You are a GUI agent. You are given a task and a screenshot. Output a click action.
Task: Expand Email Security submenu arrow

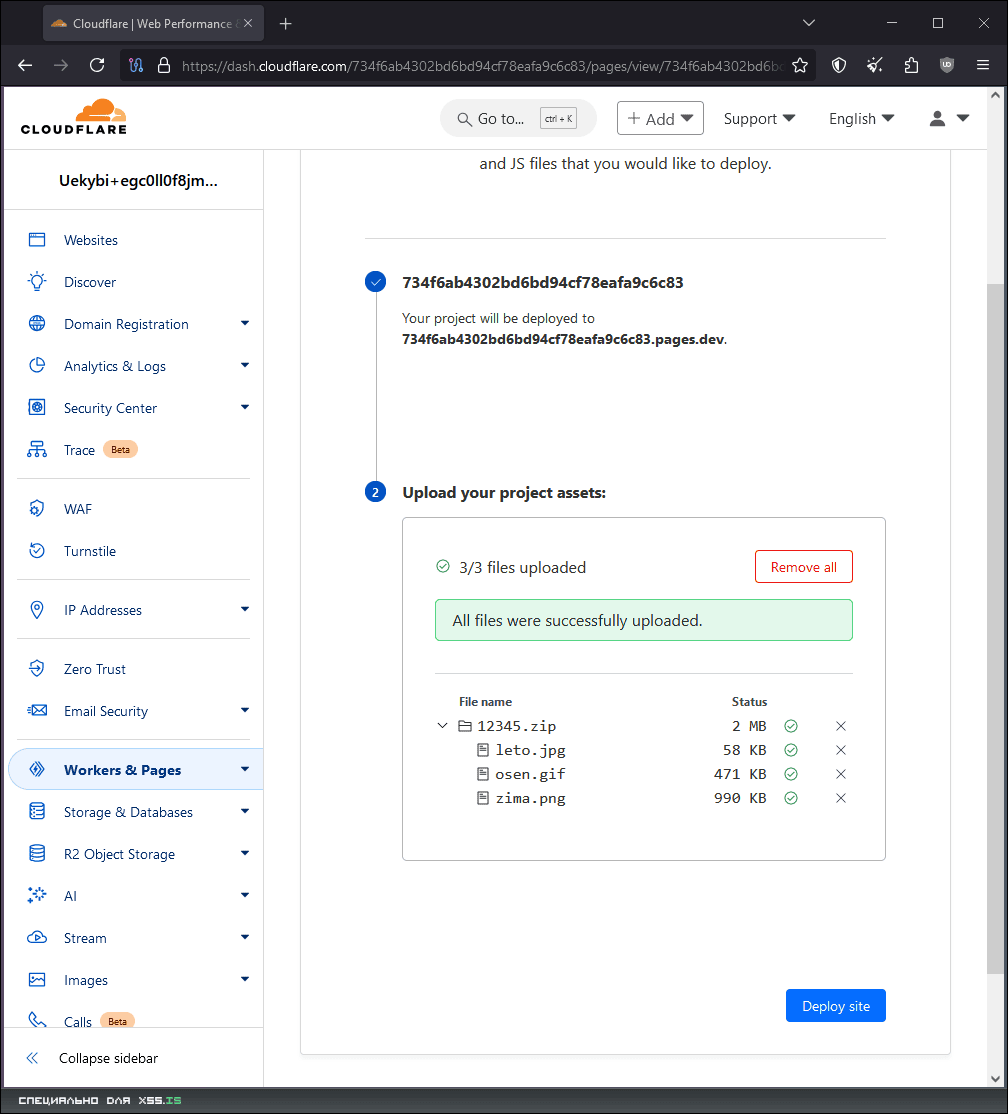point(245,710)
